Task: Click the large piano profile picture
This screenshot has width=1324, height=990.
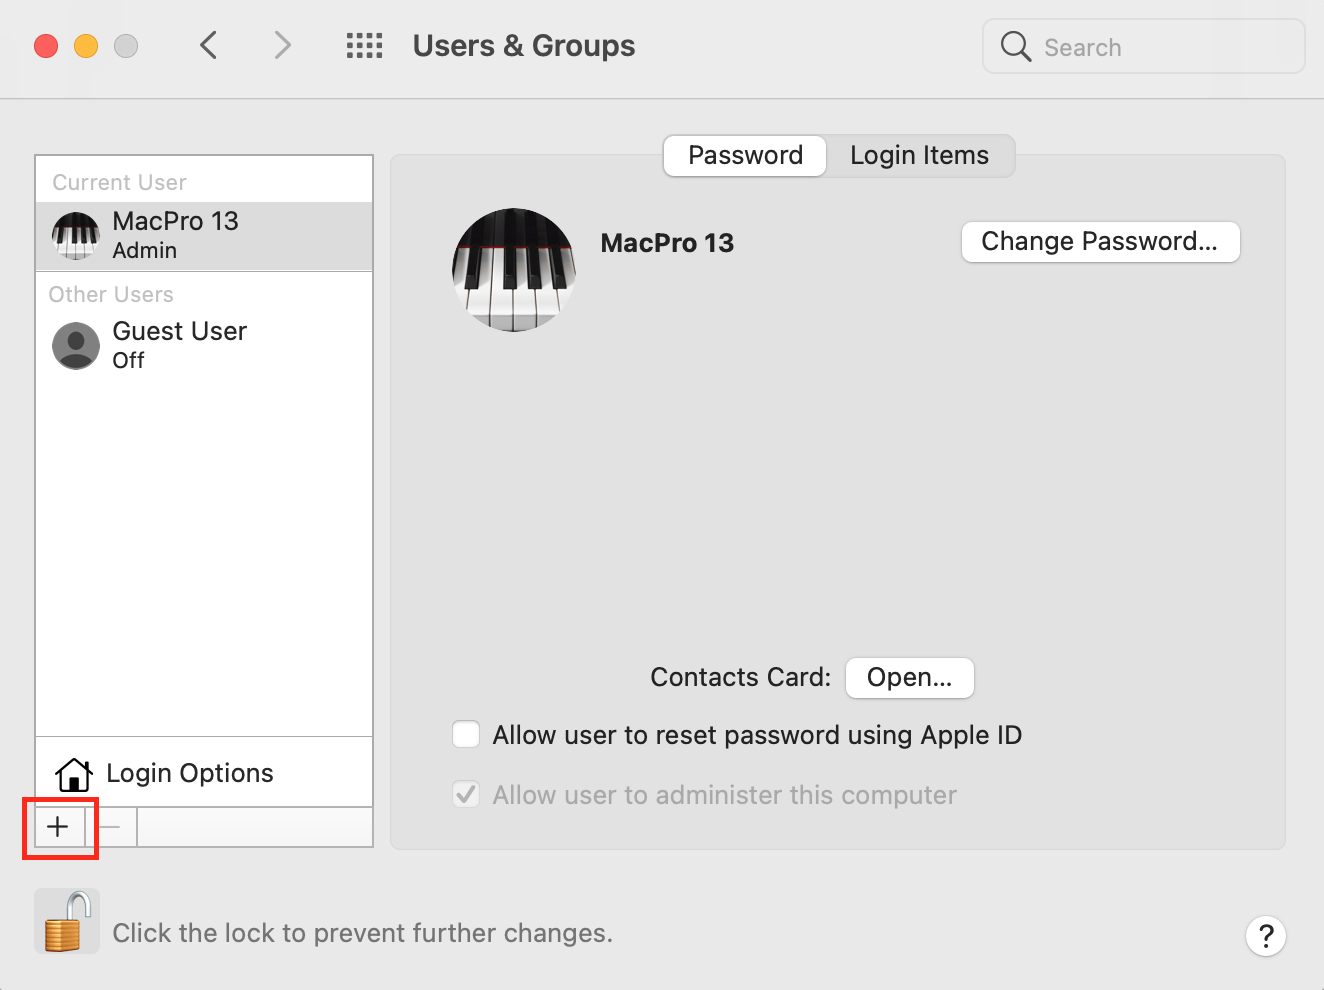Action: click(x=514, y=270)
